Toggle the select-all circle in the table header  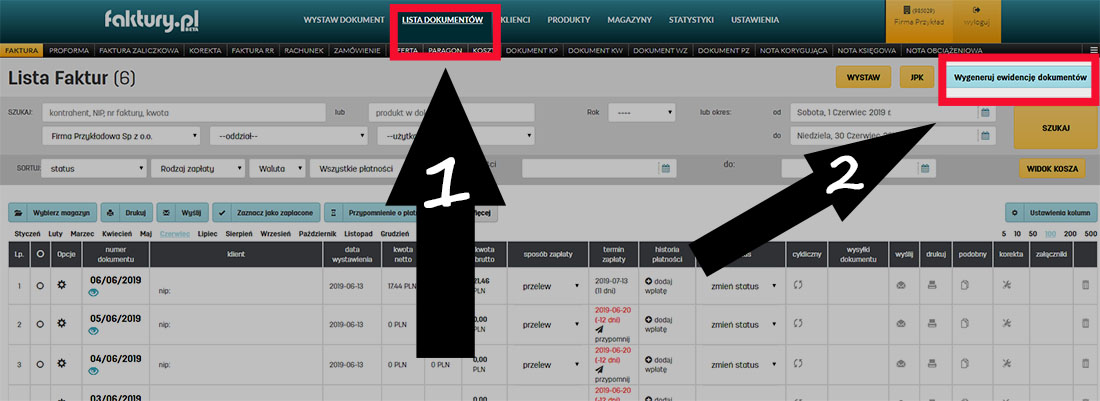[x=40, y=254]
